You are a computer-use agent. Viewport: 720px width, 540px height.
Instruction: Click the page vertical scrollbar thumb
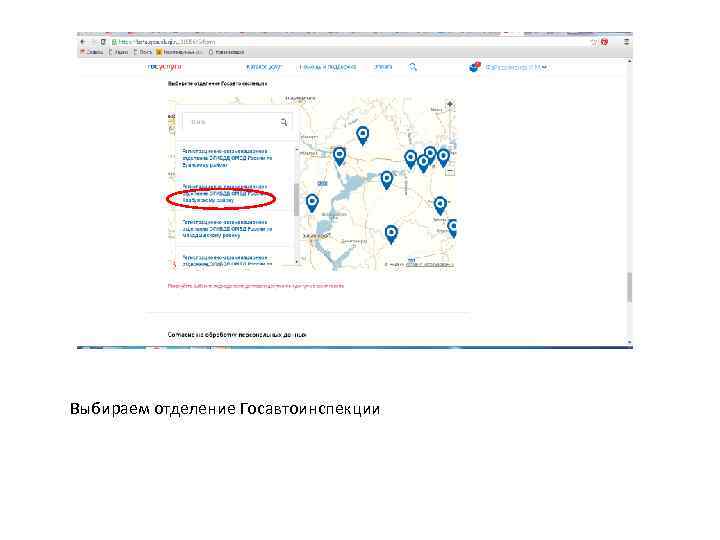630,287
